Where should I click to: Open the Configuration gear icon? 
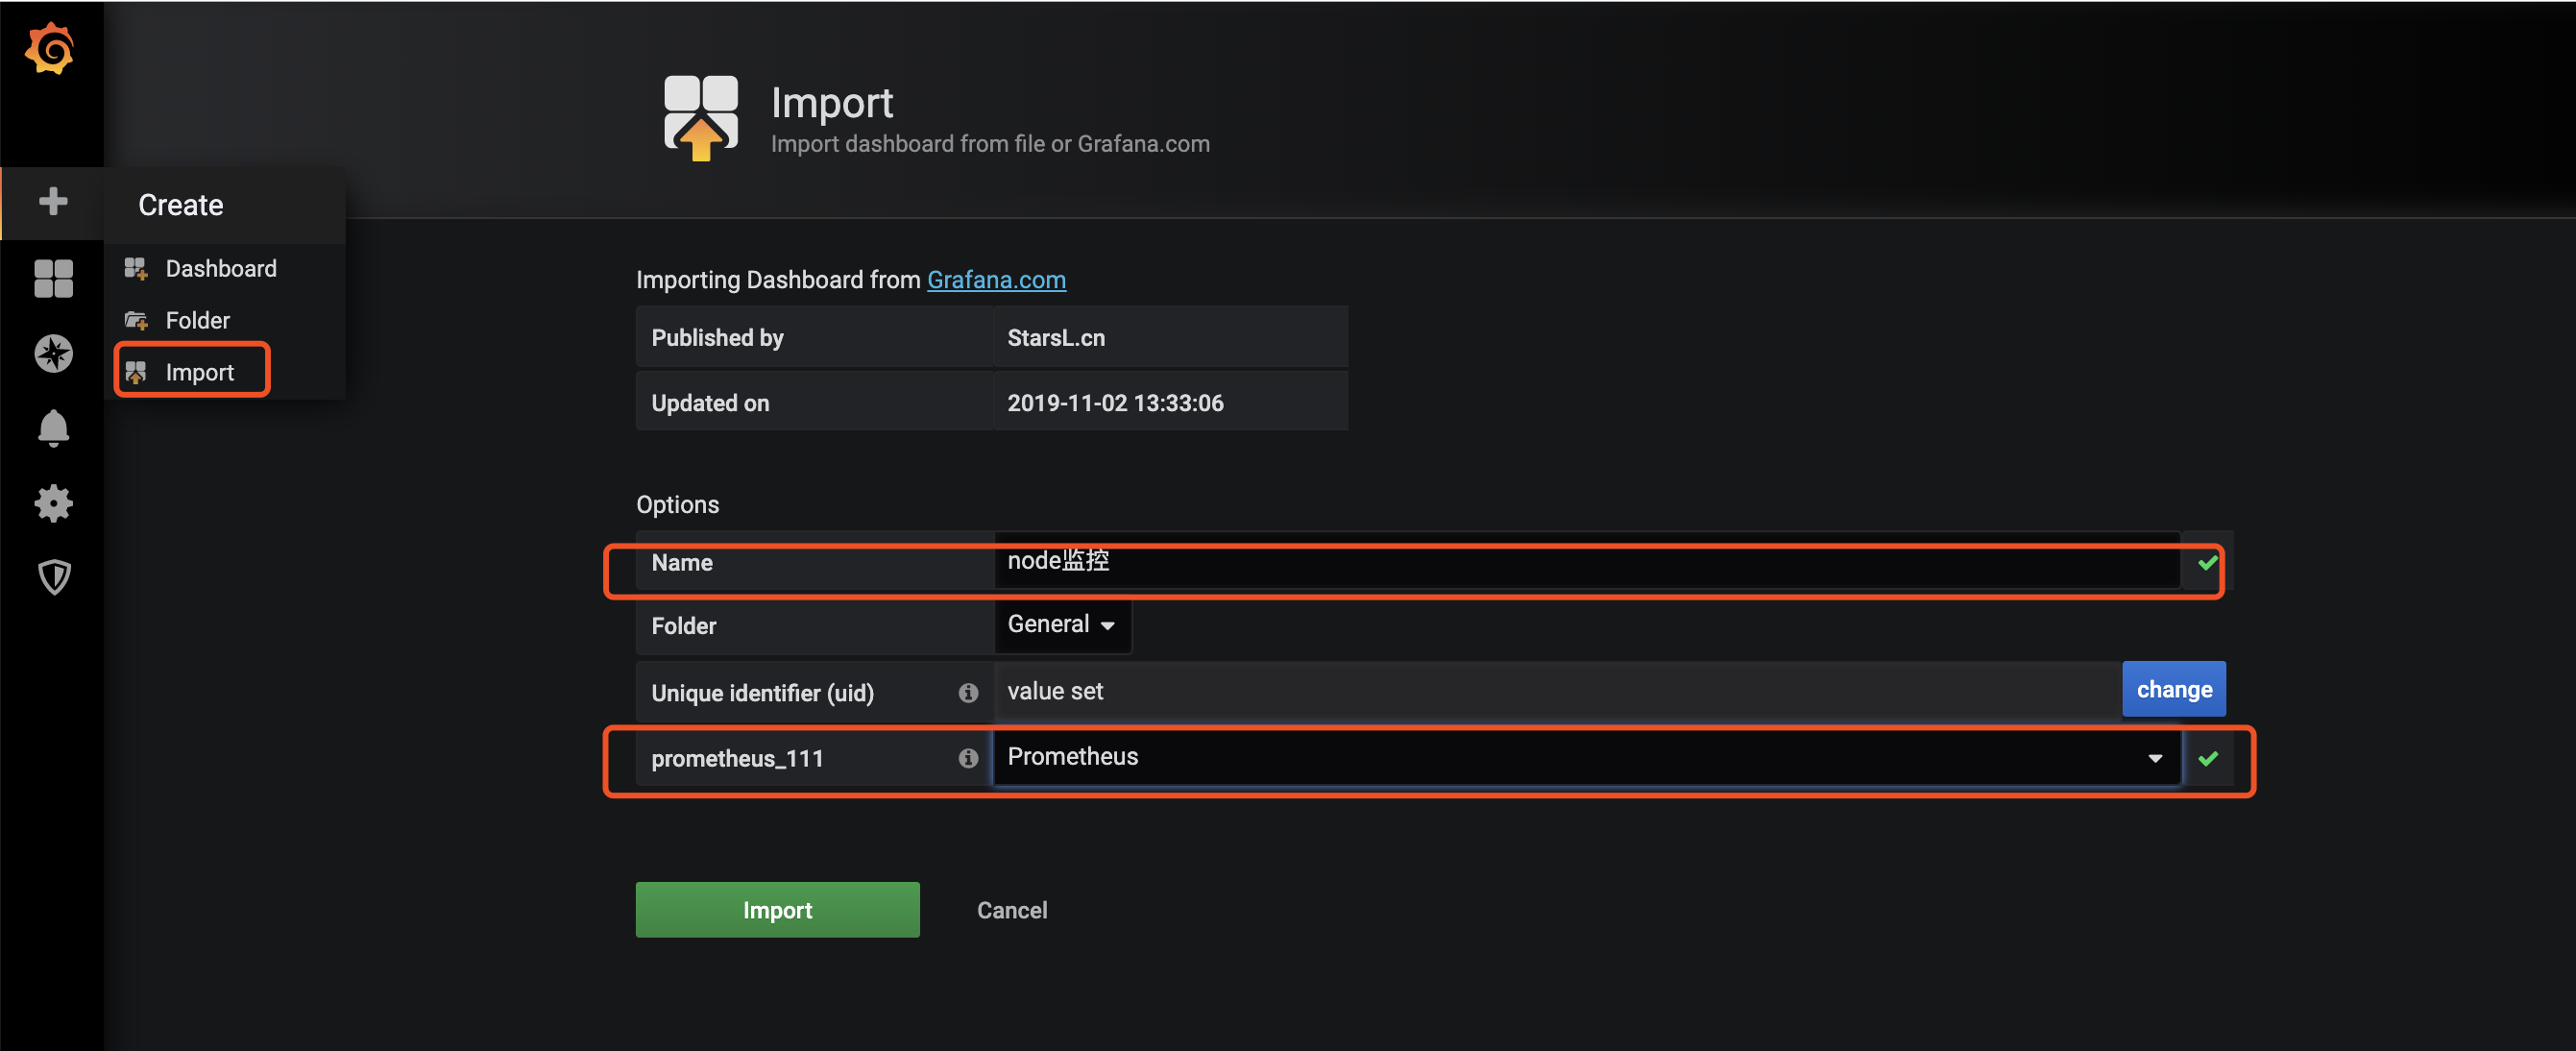coord(53,503)
